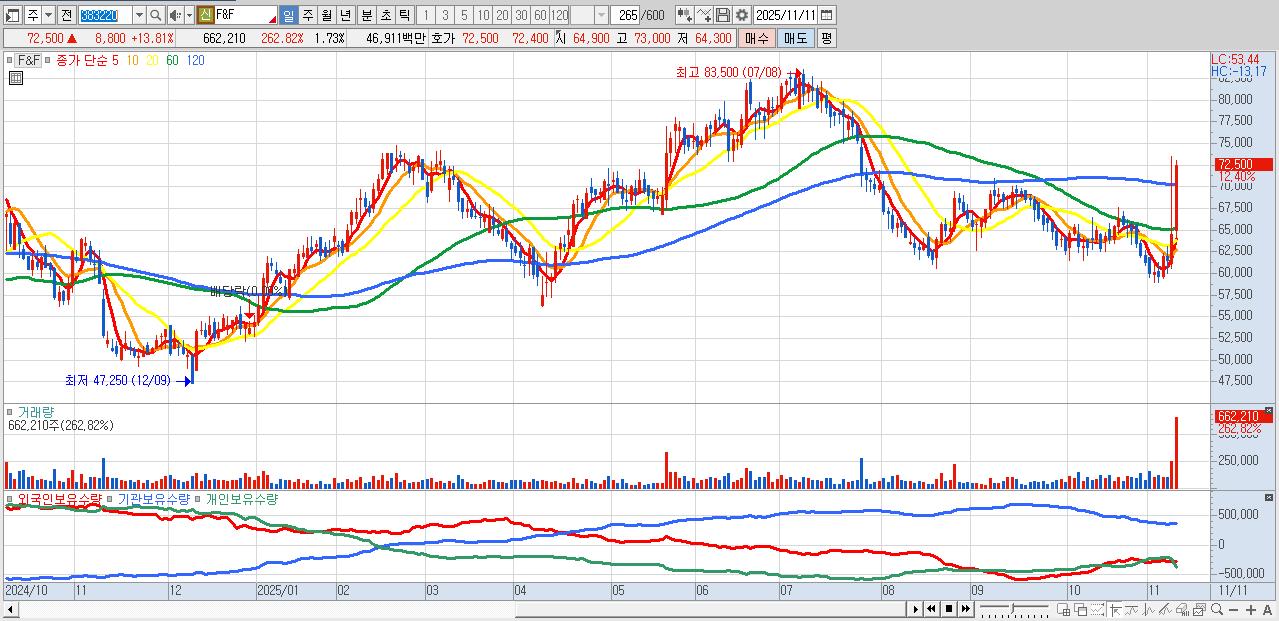
Task: Select the 초 (second) period button
Action: click(x=385, y=15)
